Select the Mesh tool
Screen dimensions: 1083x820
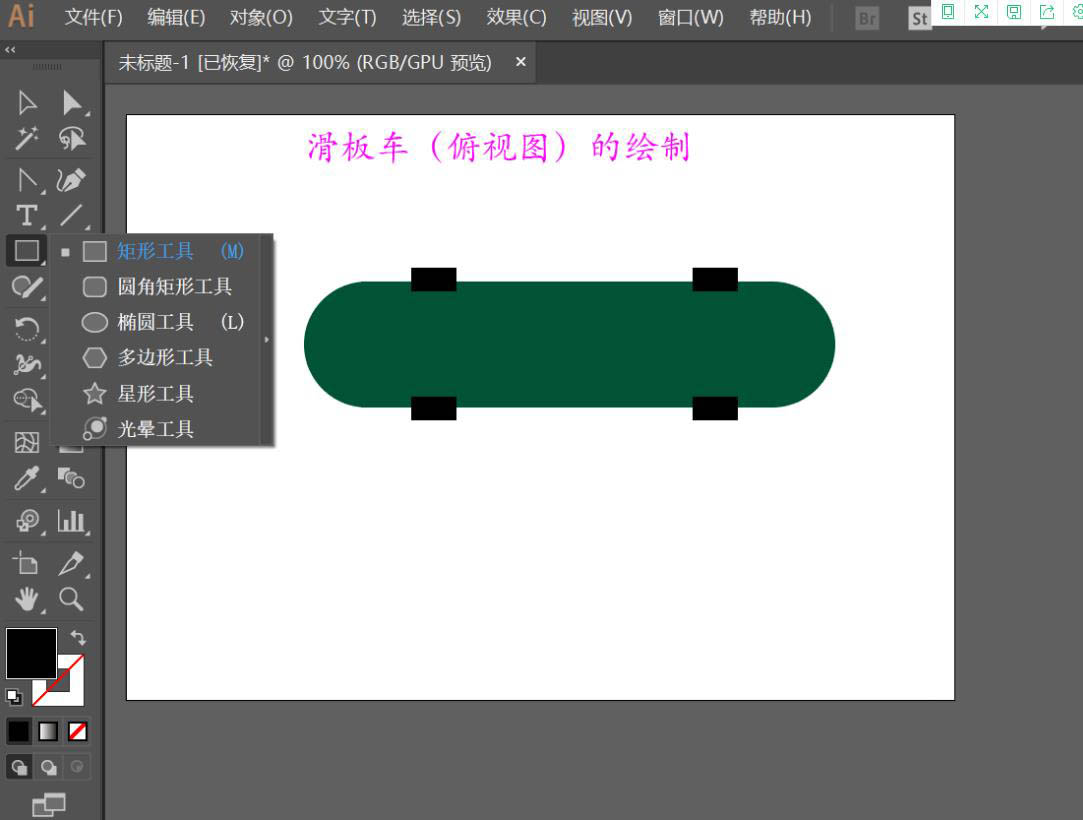coord(27,442)
